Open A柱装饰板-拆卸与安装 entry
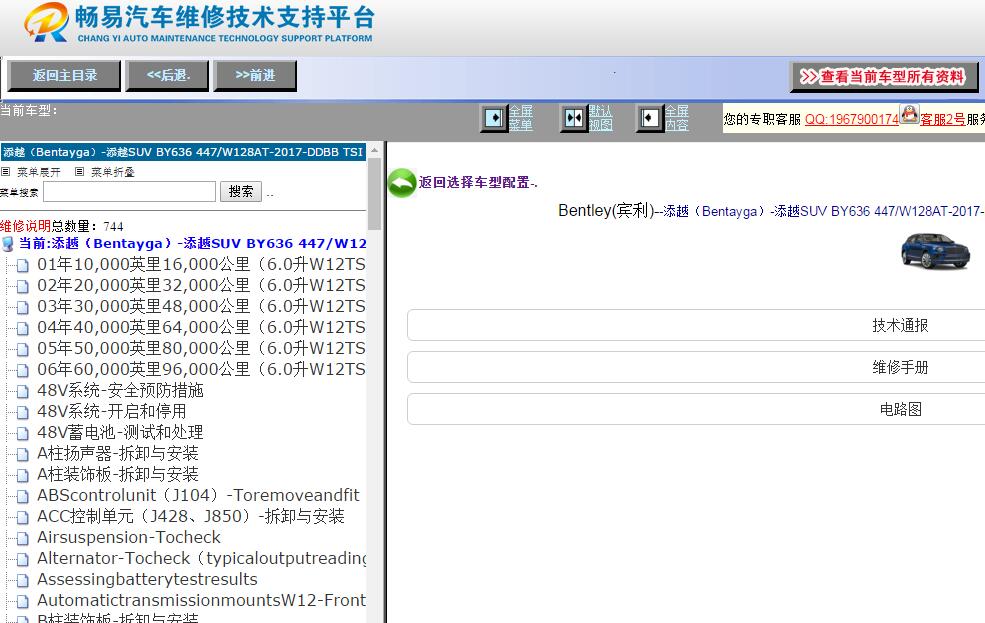This screenshot has height=623, width=985. [117, 475]
